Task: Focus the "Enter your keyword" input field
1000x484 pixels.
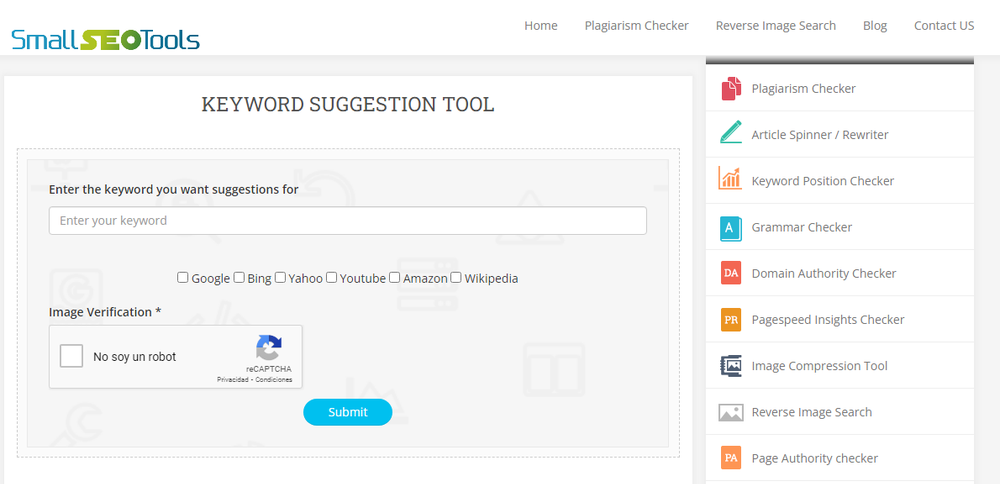Action: click(347, 220)
